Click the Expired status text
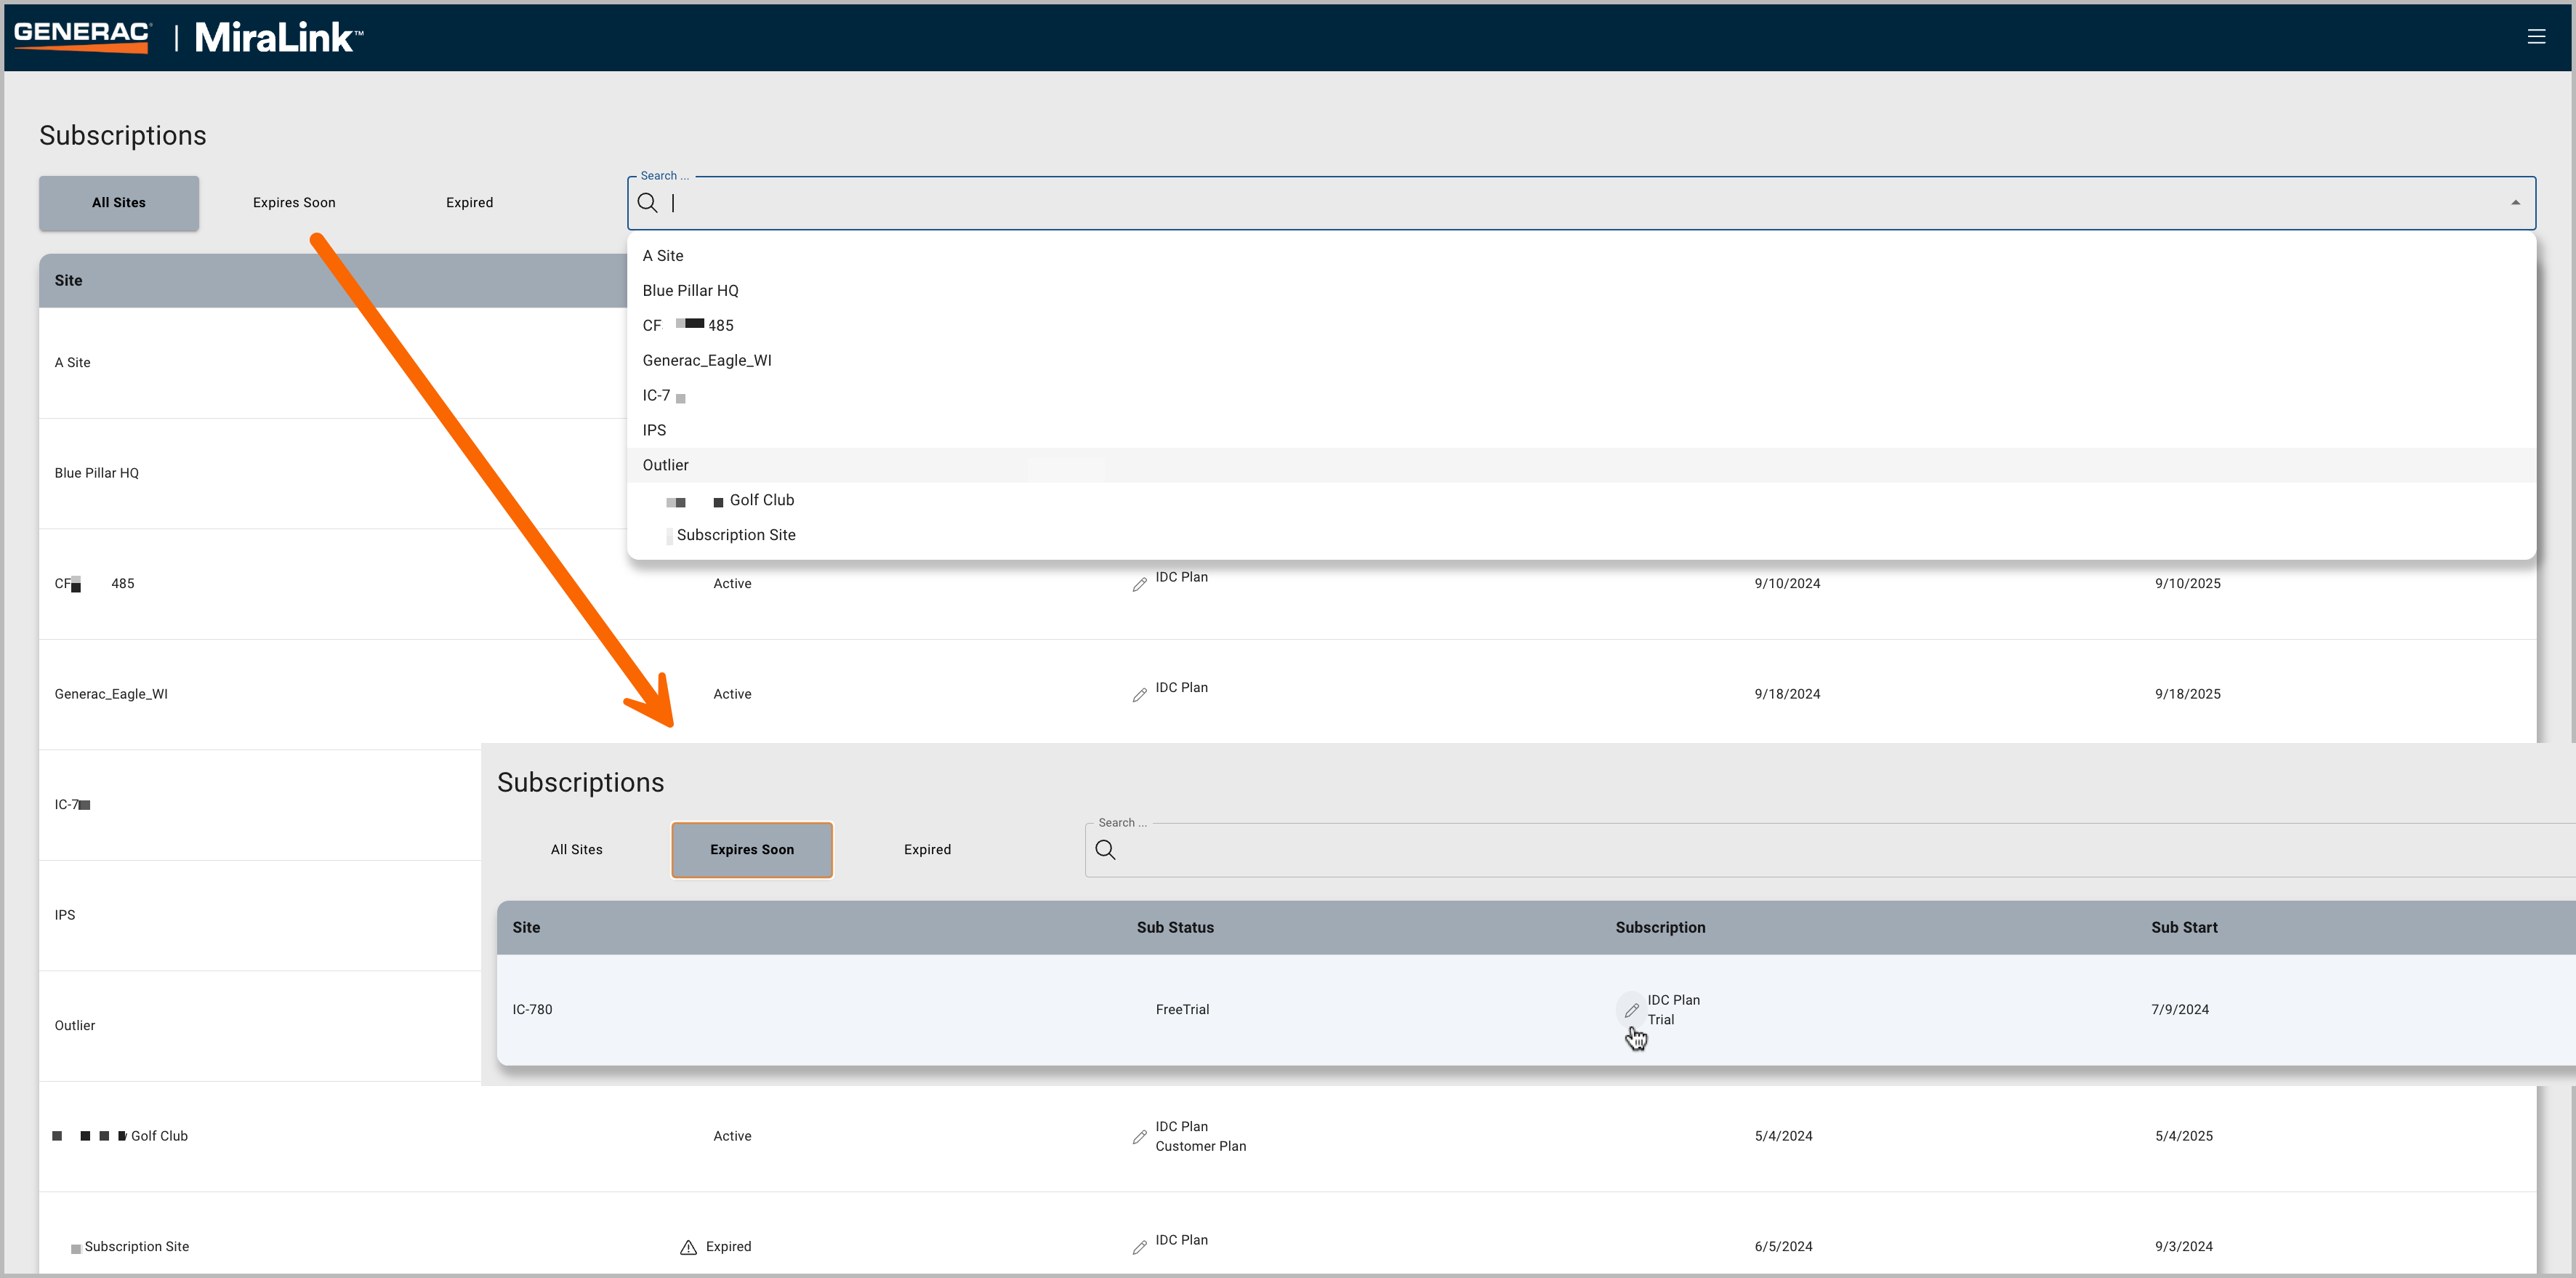Viewport: 2576px width, 1278px height. click(728, 1247)
